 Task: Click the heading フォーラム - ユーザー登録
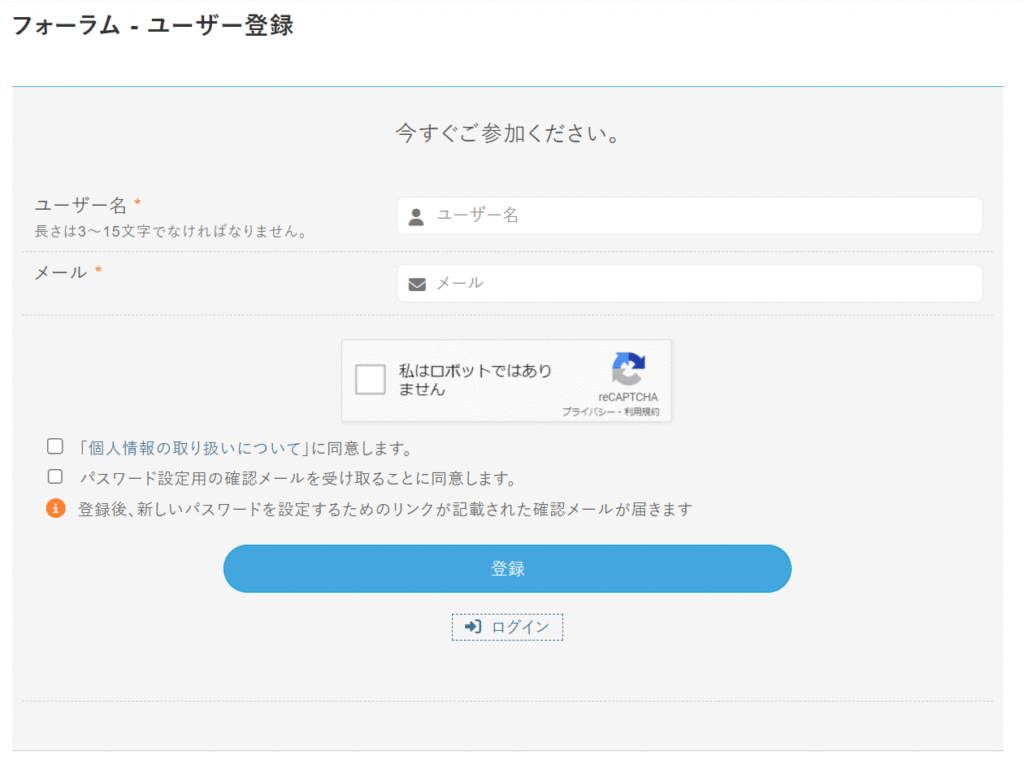(153, 25)
